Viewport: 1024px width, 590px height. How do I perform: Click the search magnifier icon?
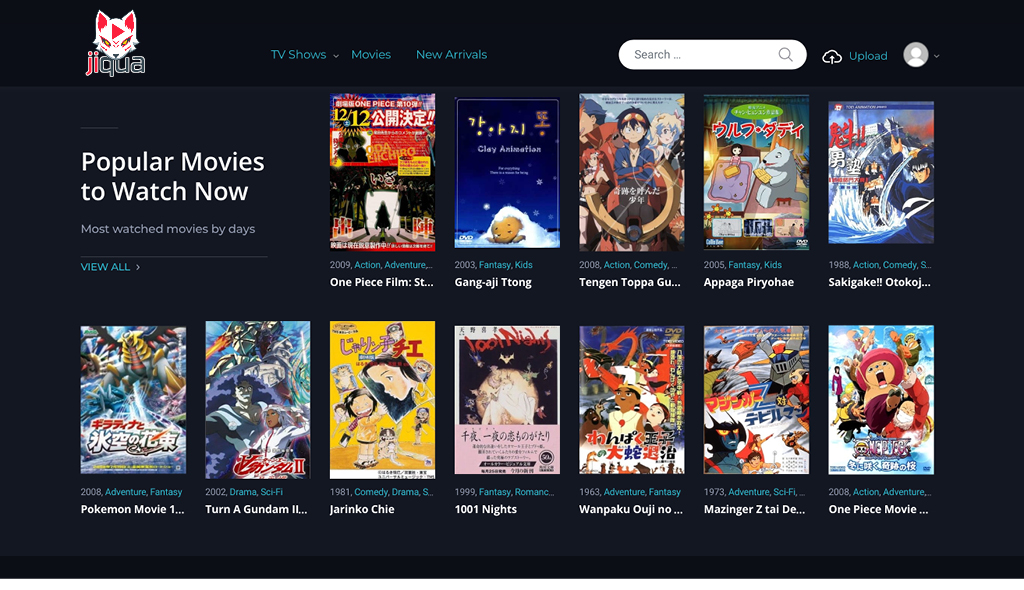(x=785, y=55)
